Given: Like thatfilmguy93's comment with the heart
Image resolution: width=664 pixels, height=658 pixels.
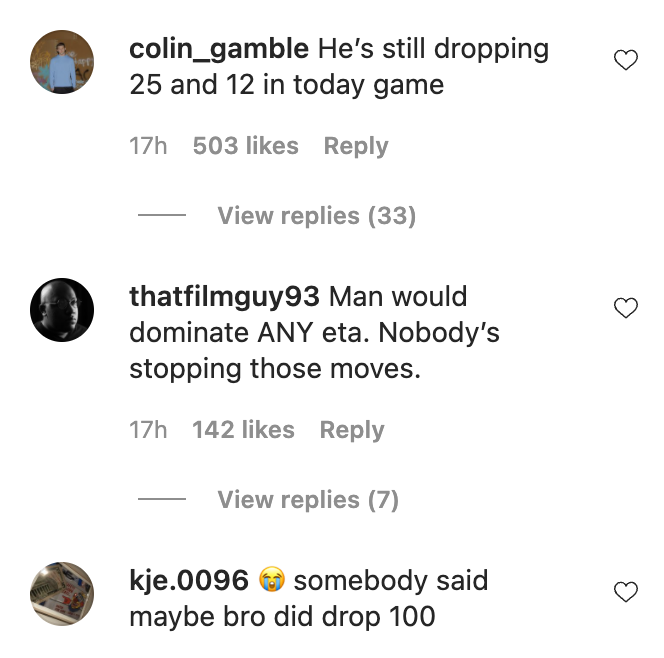Looking at the screenshot, I should click(625, 308).
